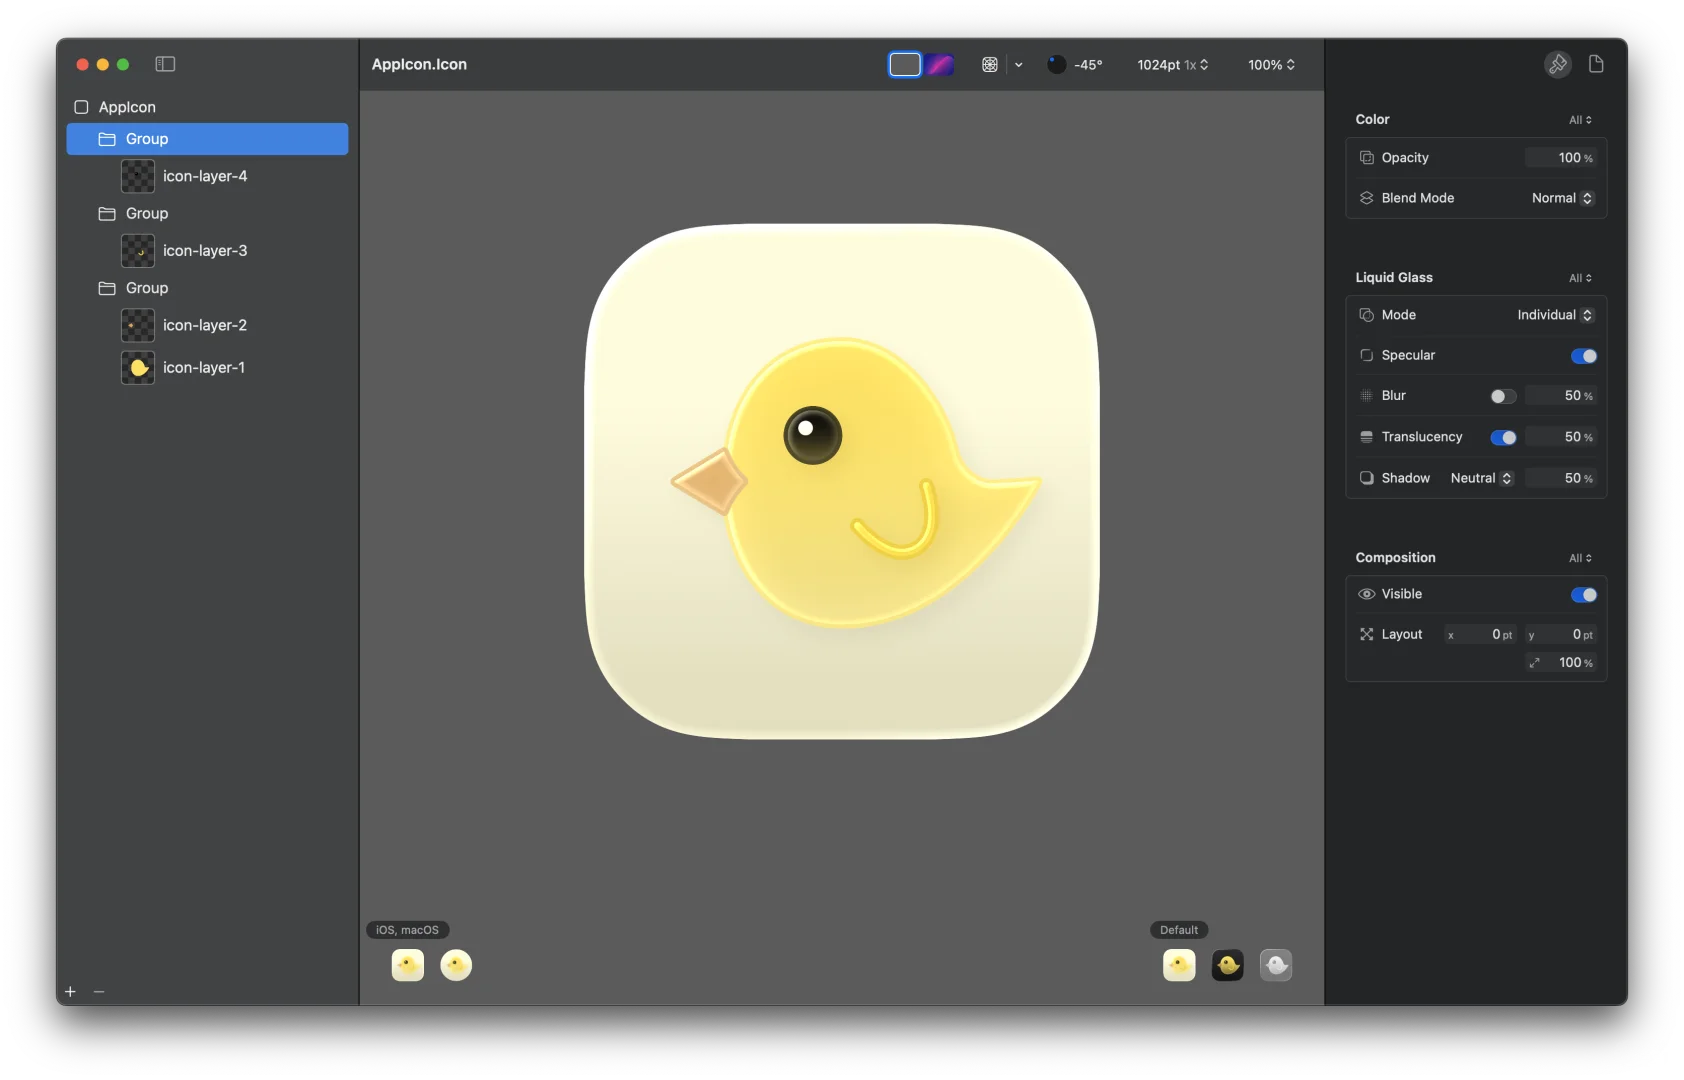1684x1080 pixels.
Task: Add a new layer with plus button
Action: click(69, 991)
